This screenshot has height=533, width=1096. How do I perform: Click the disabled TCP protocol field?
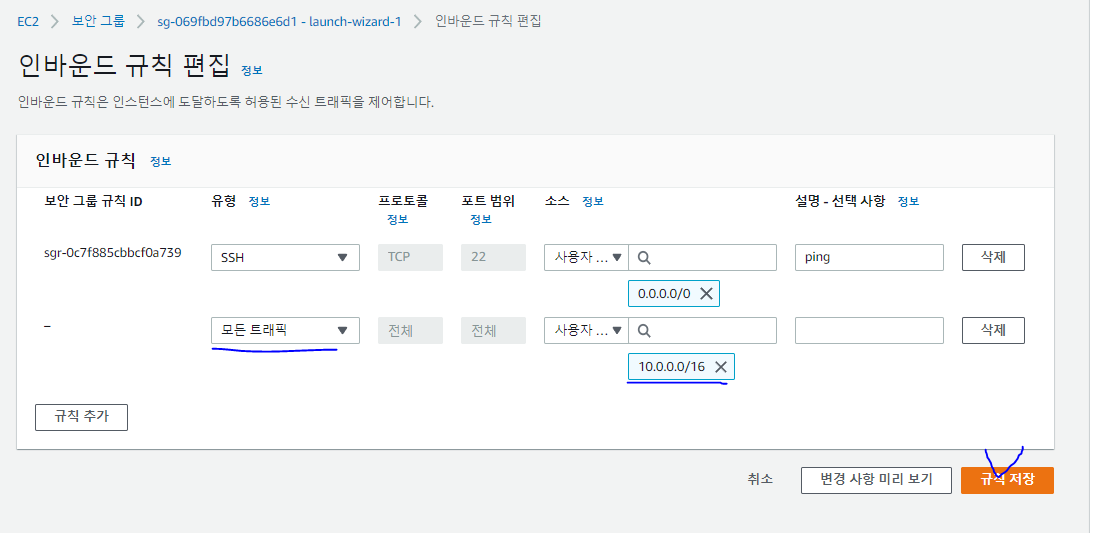(x=410, y=258)
